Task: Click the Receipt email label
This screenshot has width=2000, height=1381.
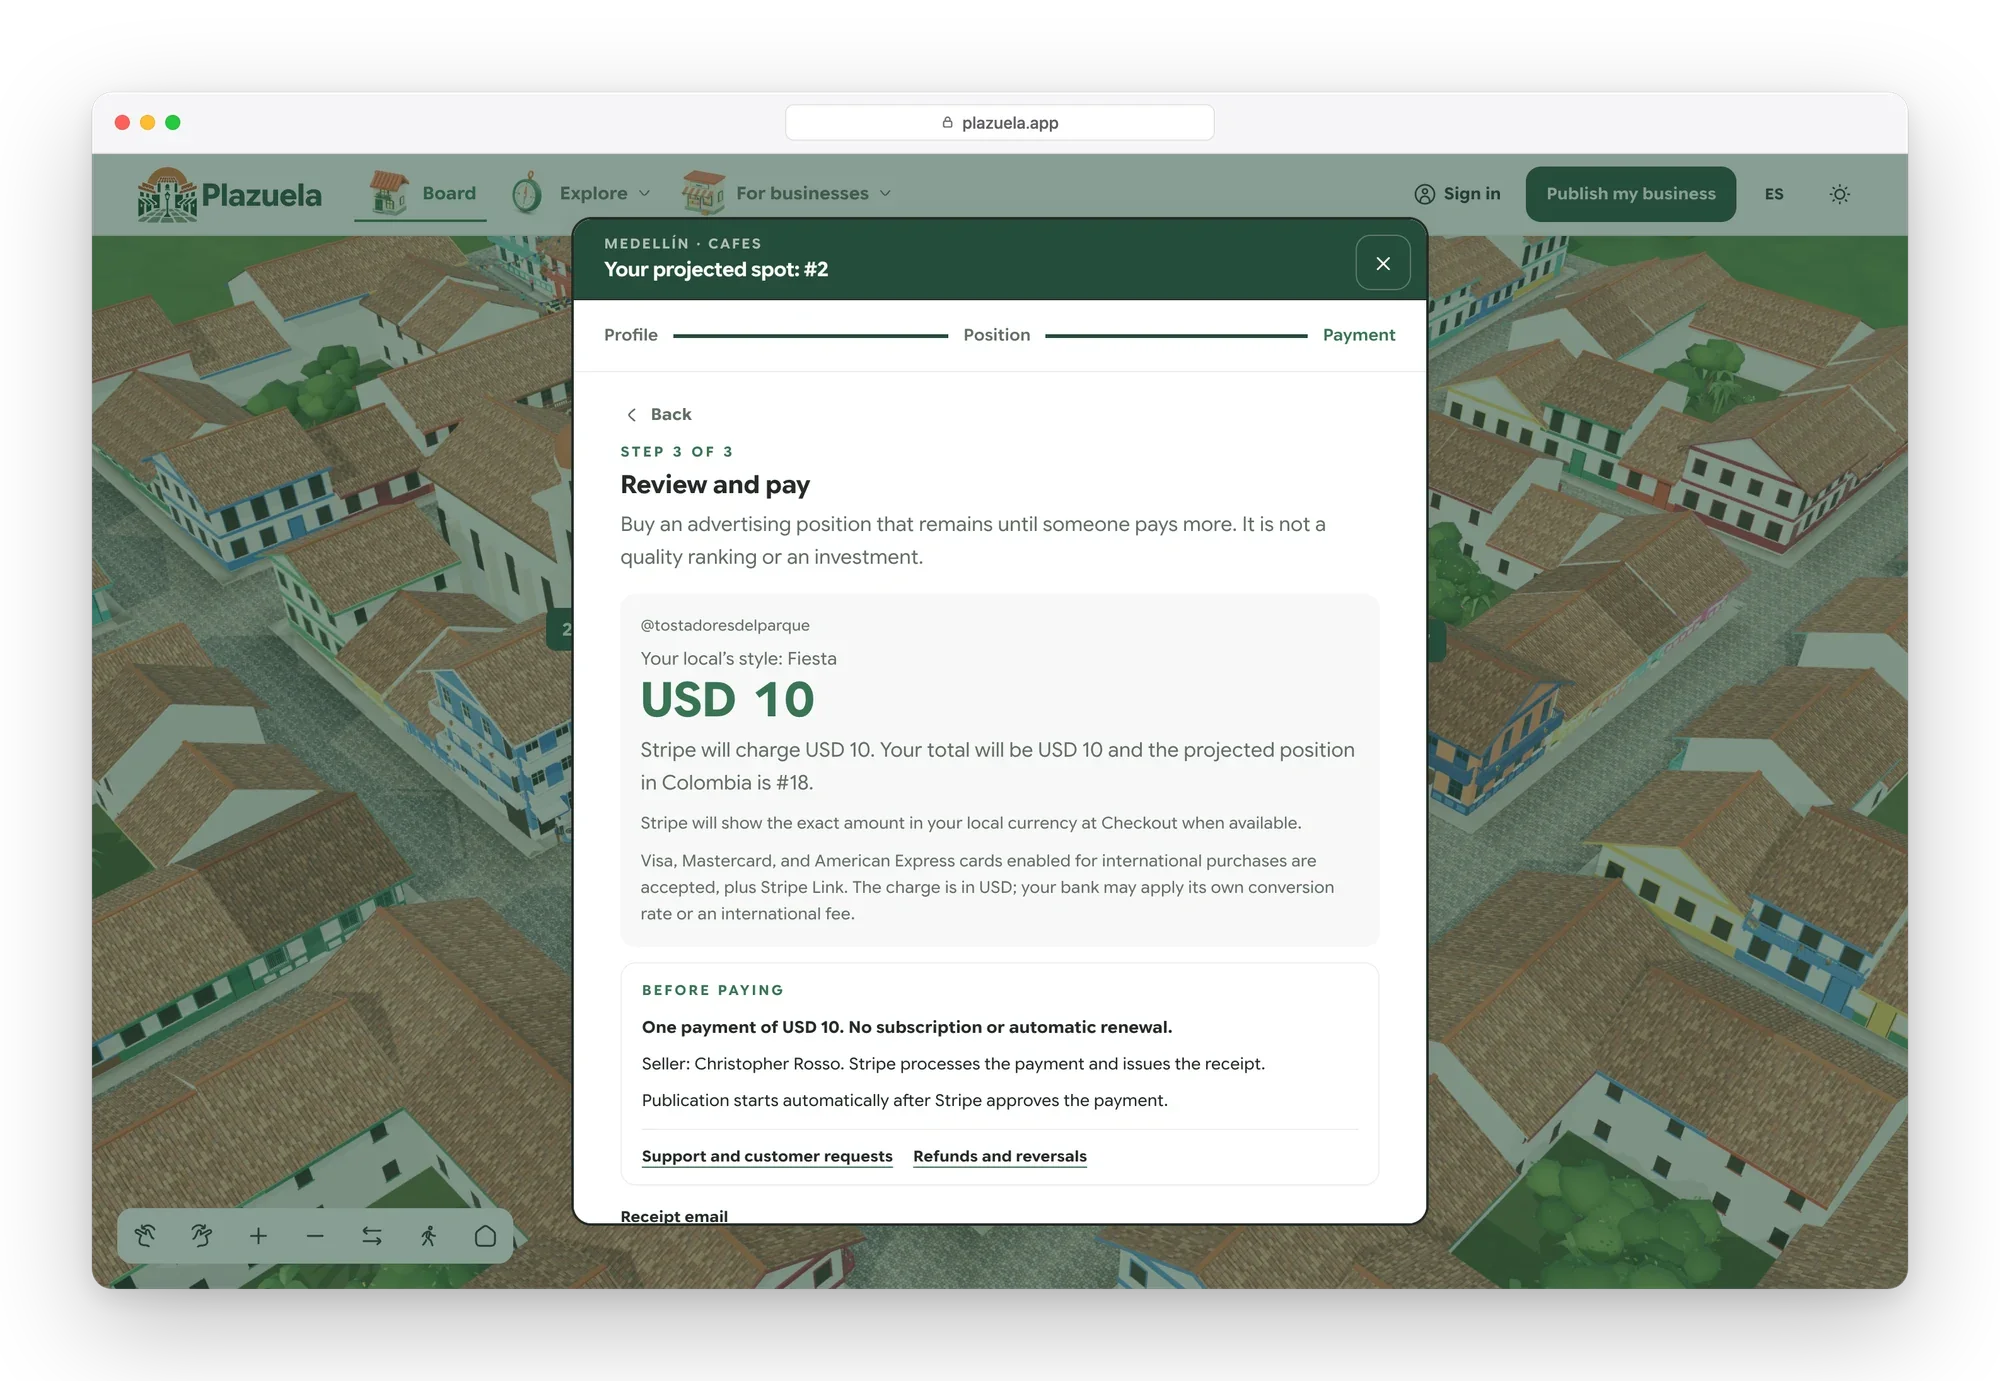Action: (674, 1215)
